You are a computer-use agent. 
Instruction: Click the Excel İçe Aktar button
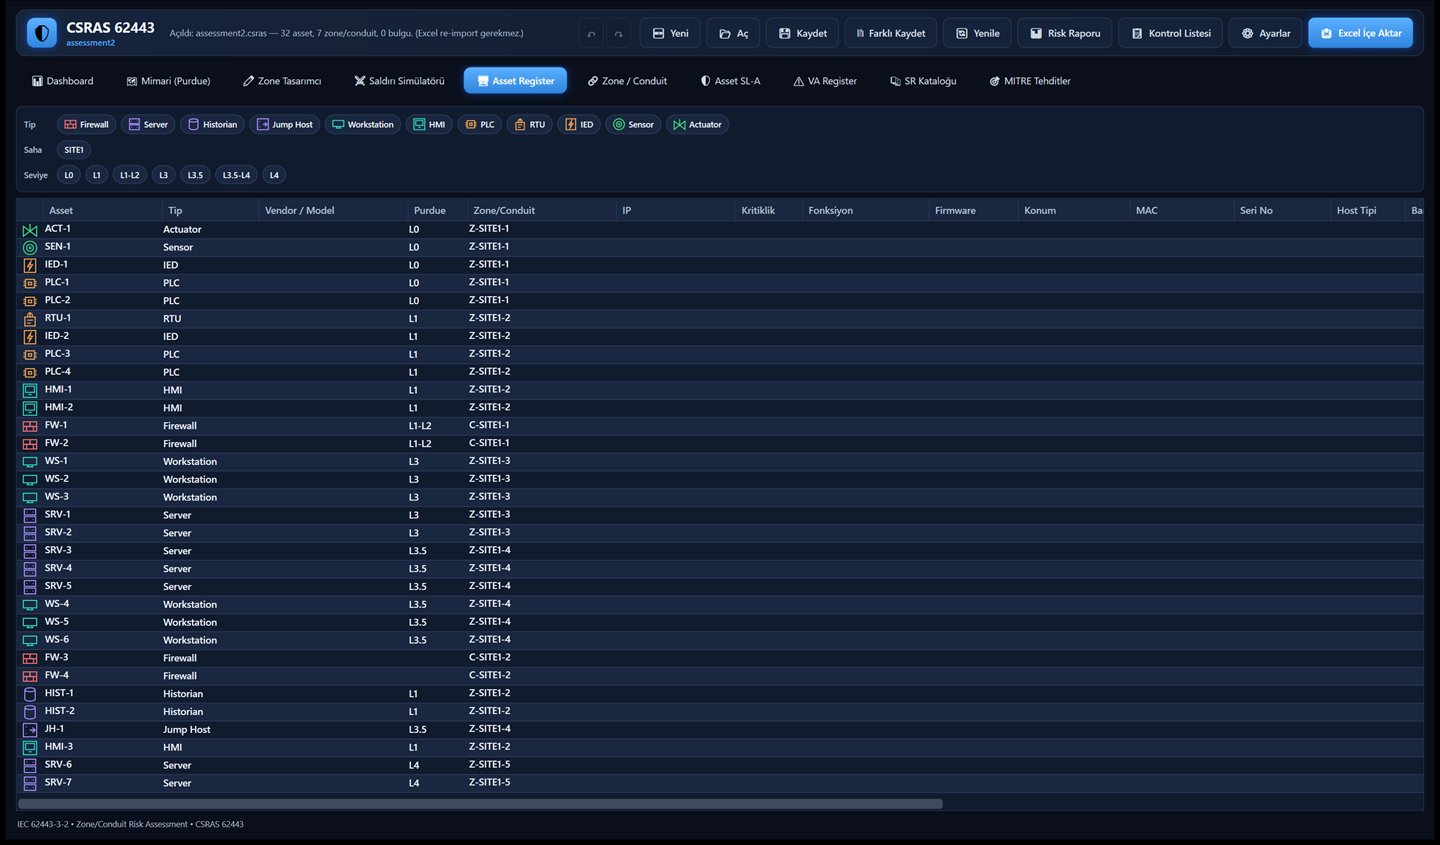1360,33
